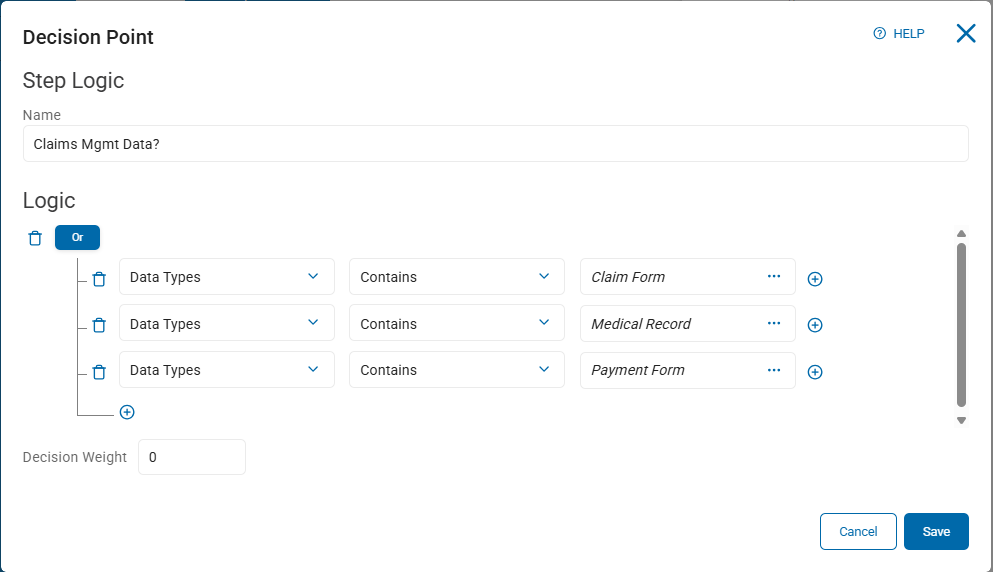Delete the entire Or logic group
Viewport: 993px width, 572px height.
[x=35, y=238]
